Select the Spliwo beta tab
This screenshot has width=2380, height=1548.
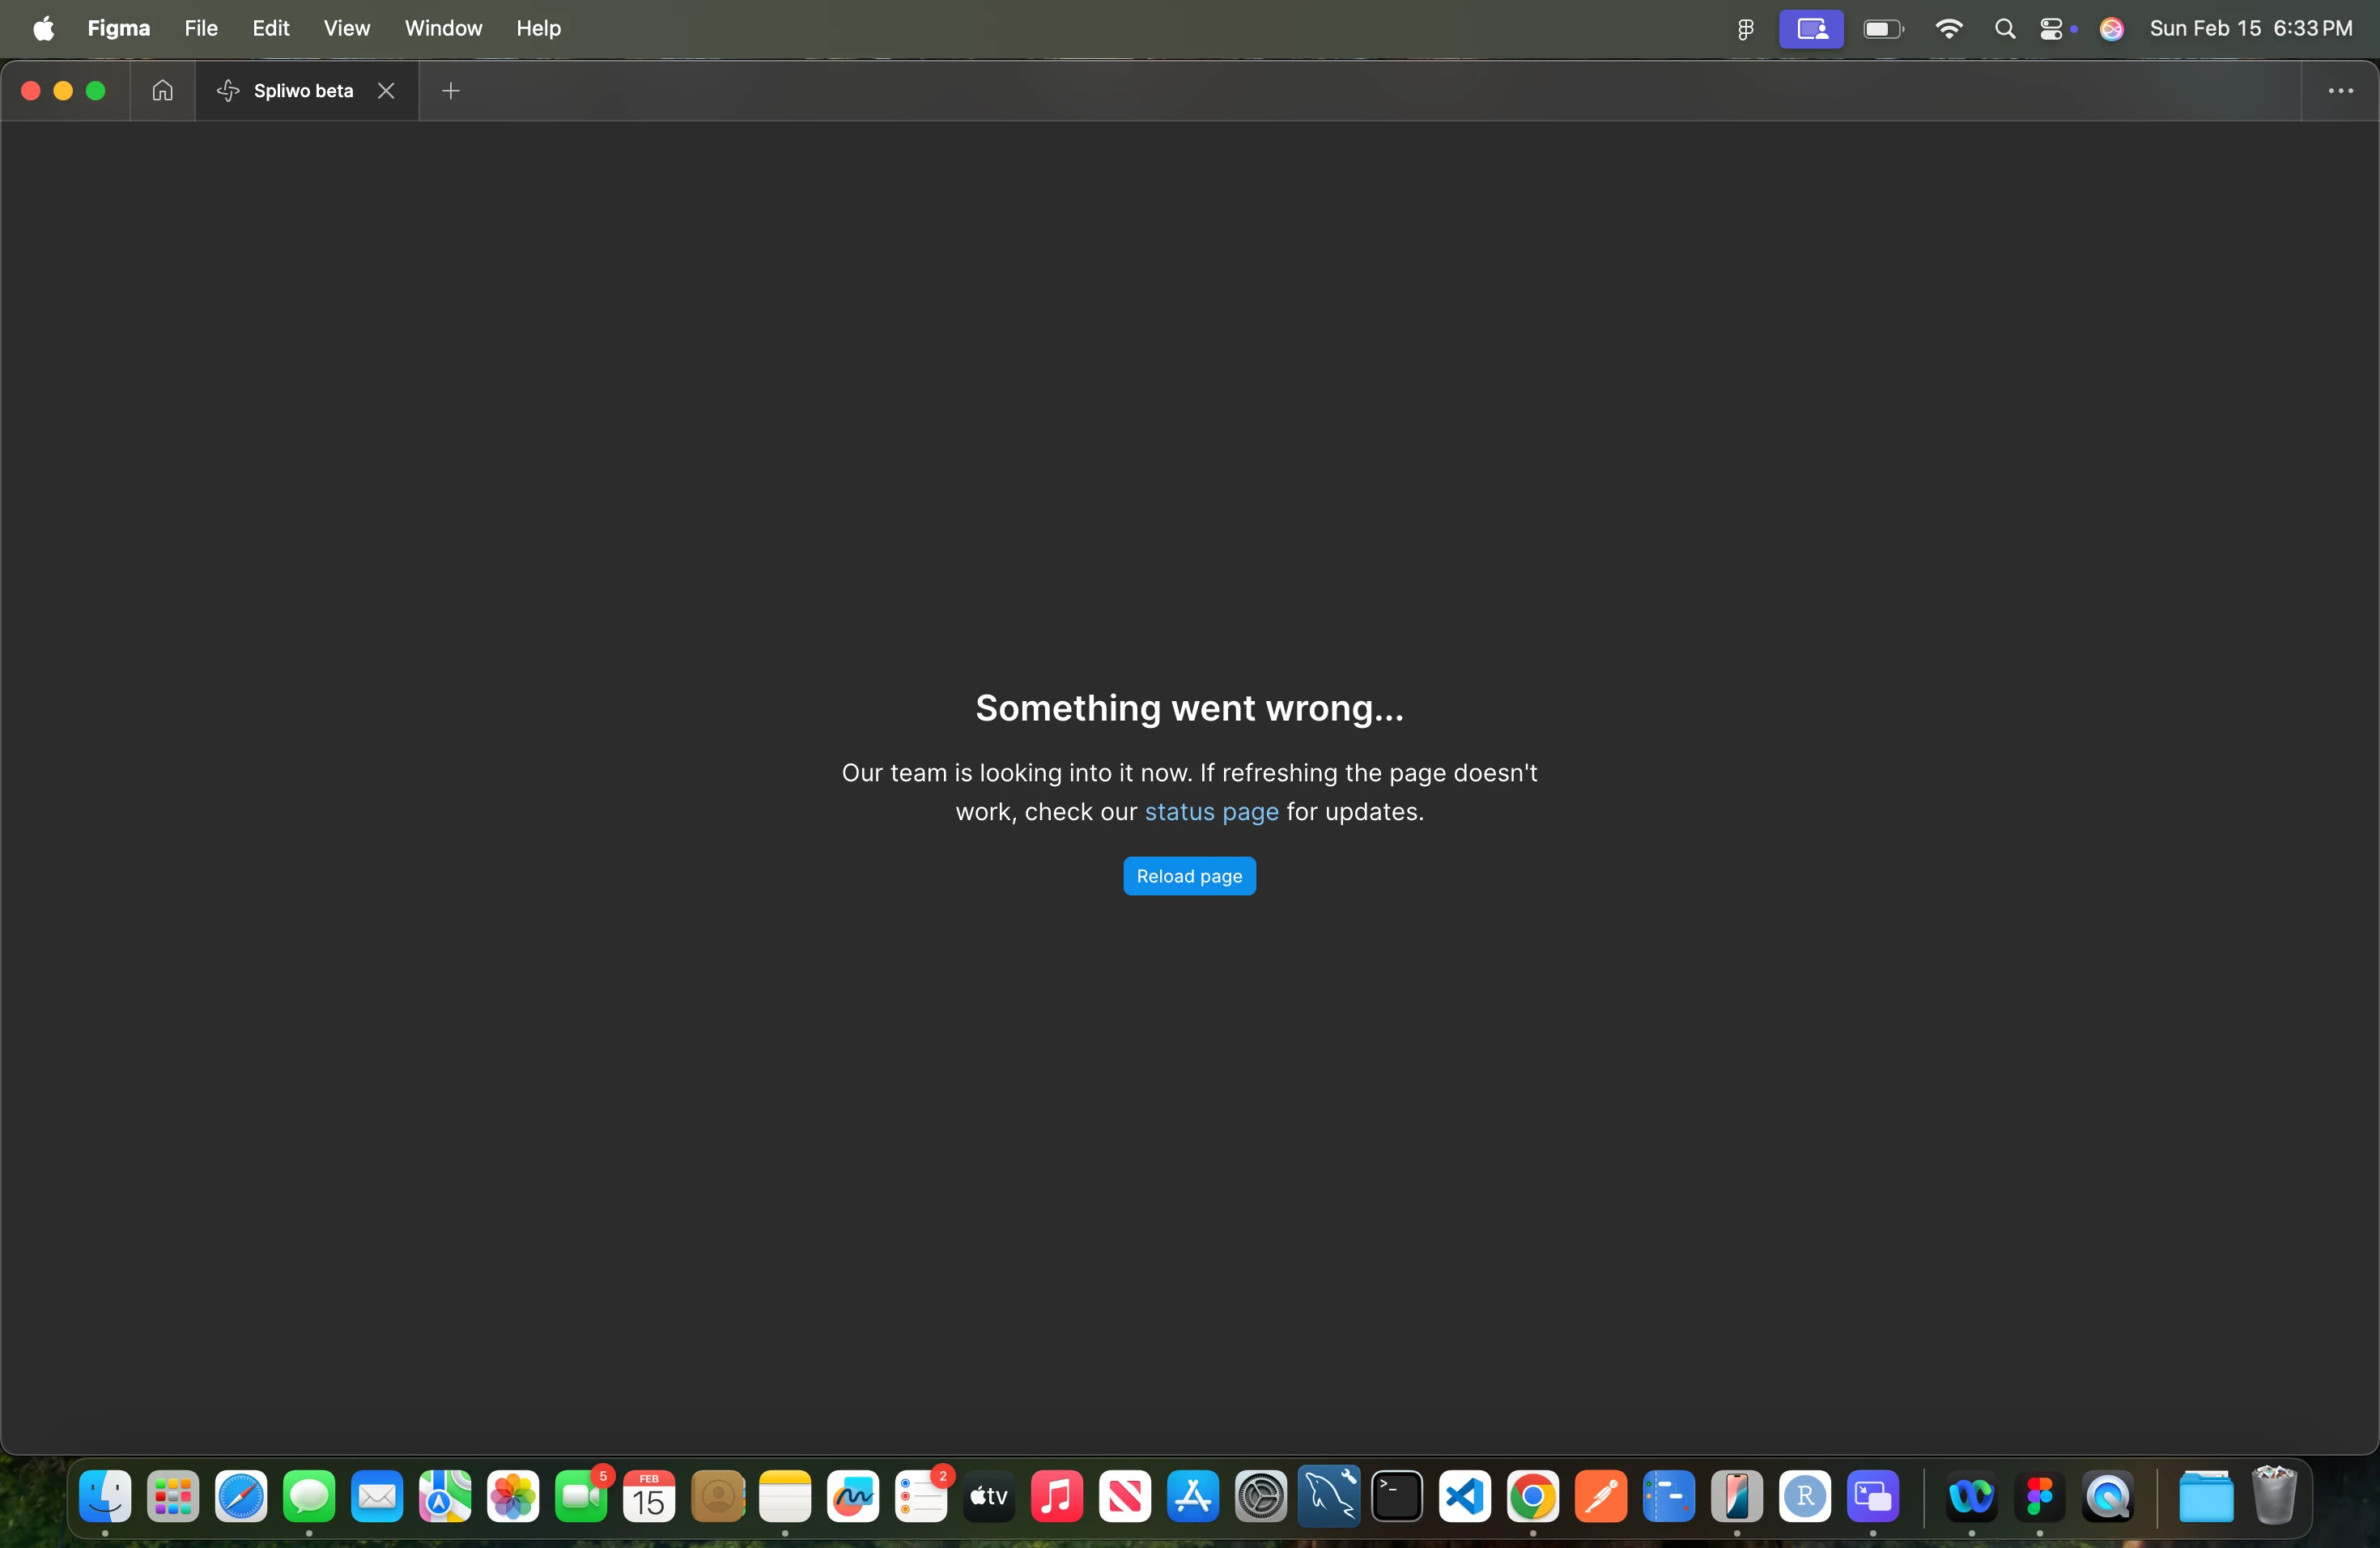pyautogui.click(x=302, y=91)
